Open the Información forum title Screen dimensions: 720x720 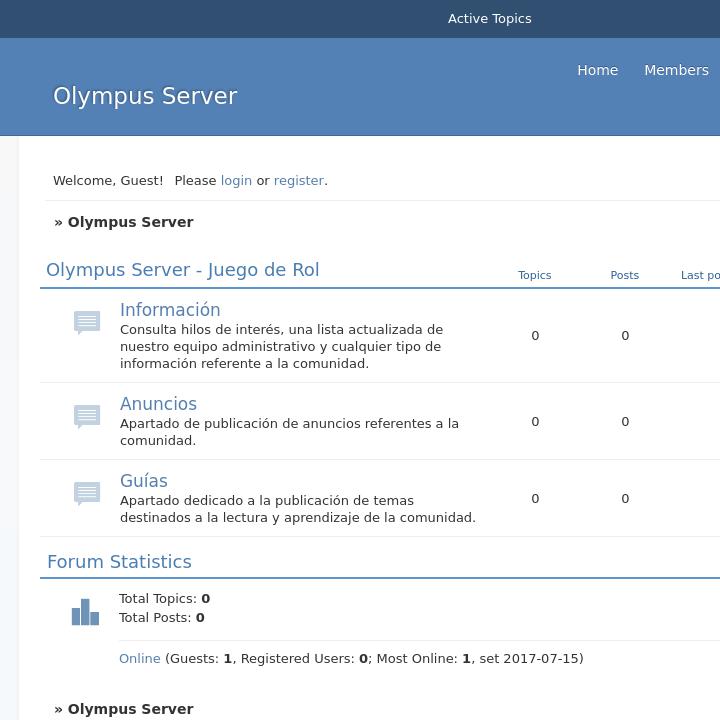coord(170,310)
